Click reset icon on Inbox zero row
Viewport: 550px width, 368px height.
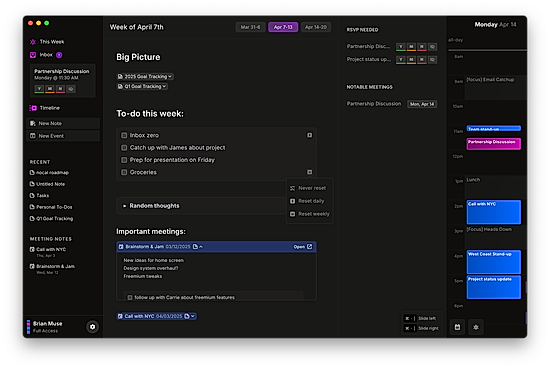tap(309, 135)
